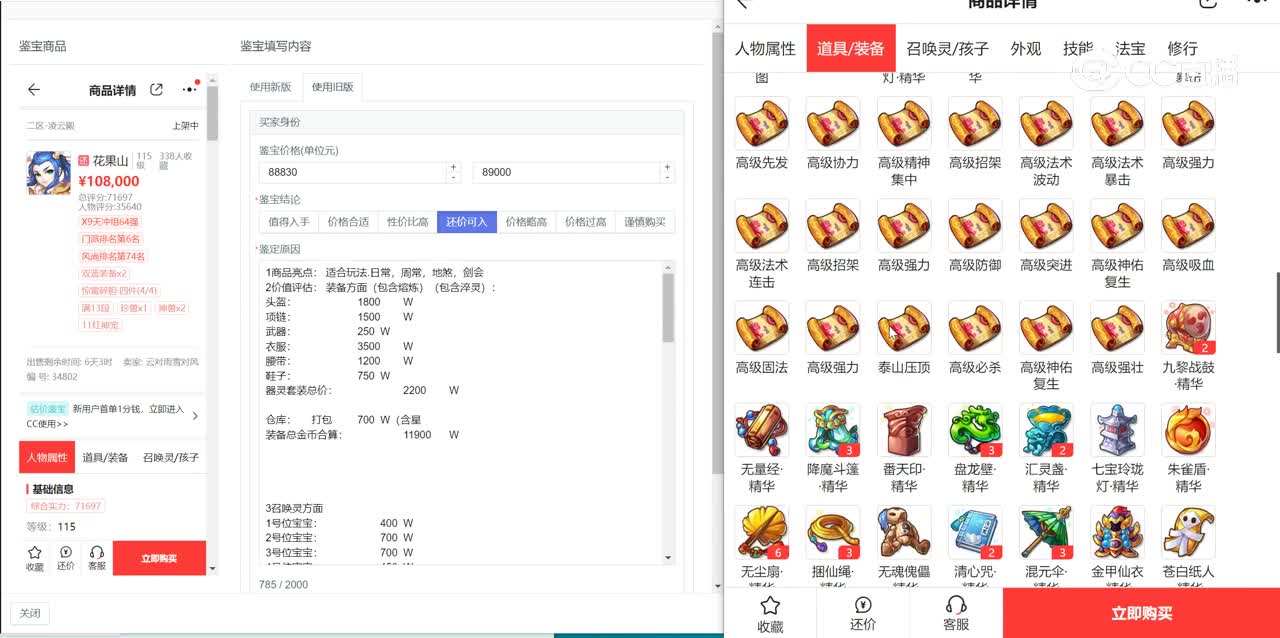Viewport: 1280px width, 638px height.
Task: Click the 金甲仙衣 armor icon
Action: click(1117, 532)
